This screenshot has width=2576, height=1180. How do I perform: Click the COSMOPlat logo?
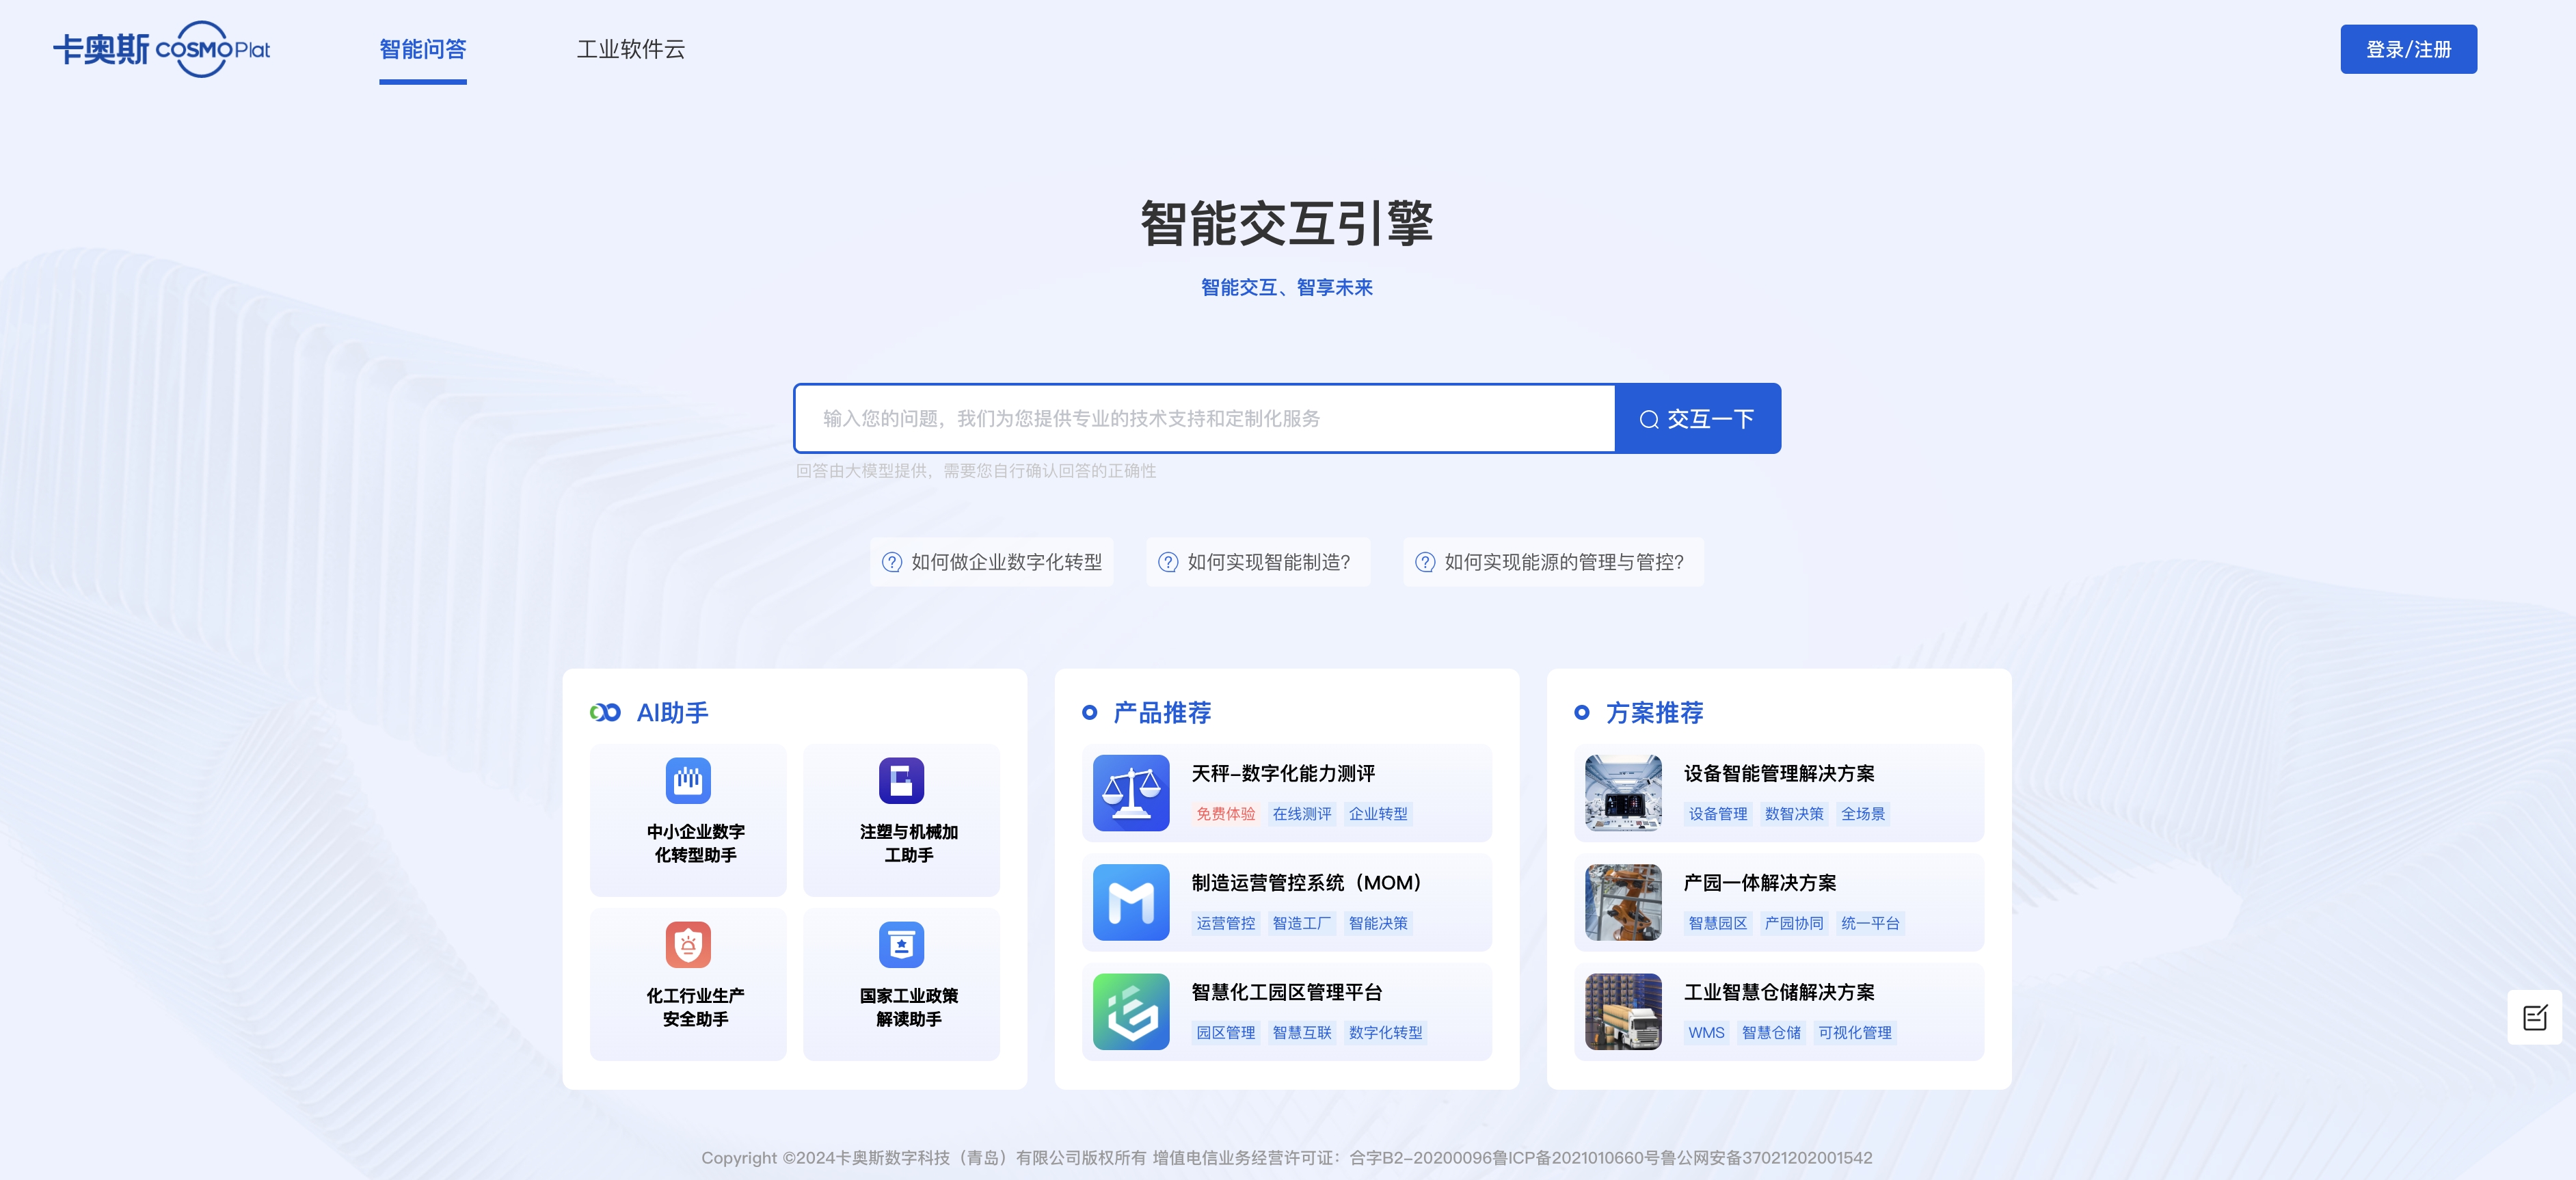[162, 49]
